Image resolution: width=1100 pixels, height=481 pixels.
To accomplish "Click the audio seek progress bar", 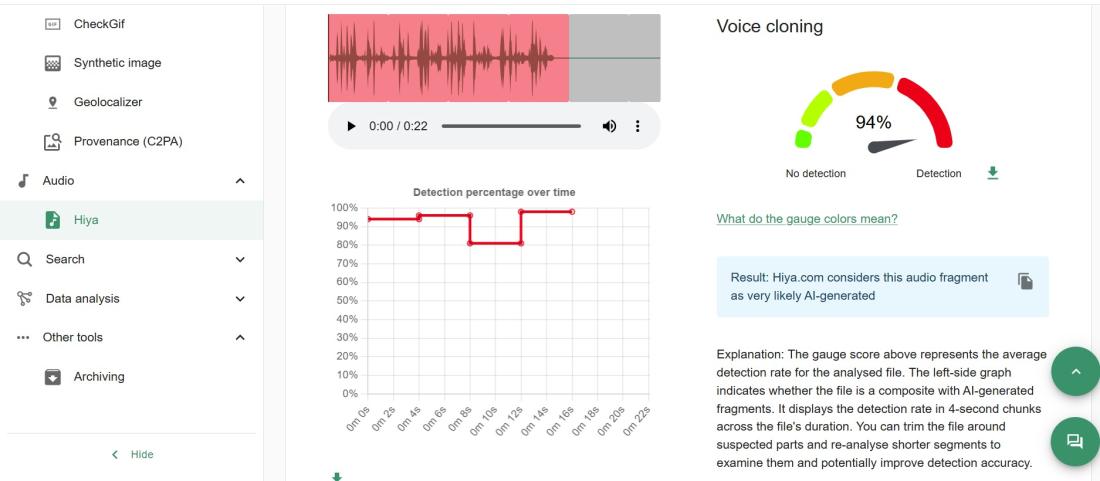I will [x=511, y=126].
